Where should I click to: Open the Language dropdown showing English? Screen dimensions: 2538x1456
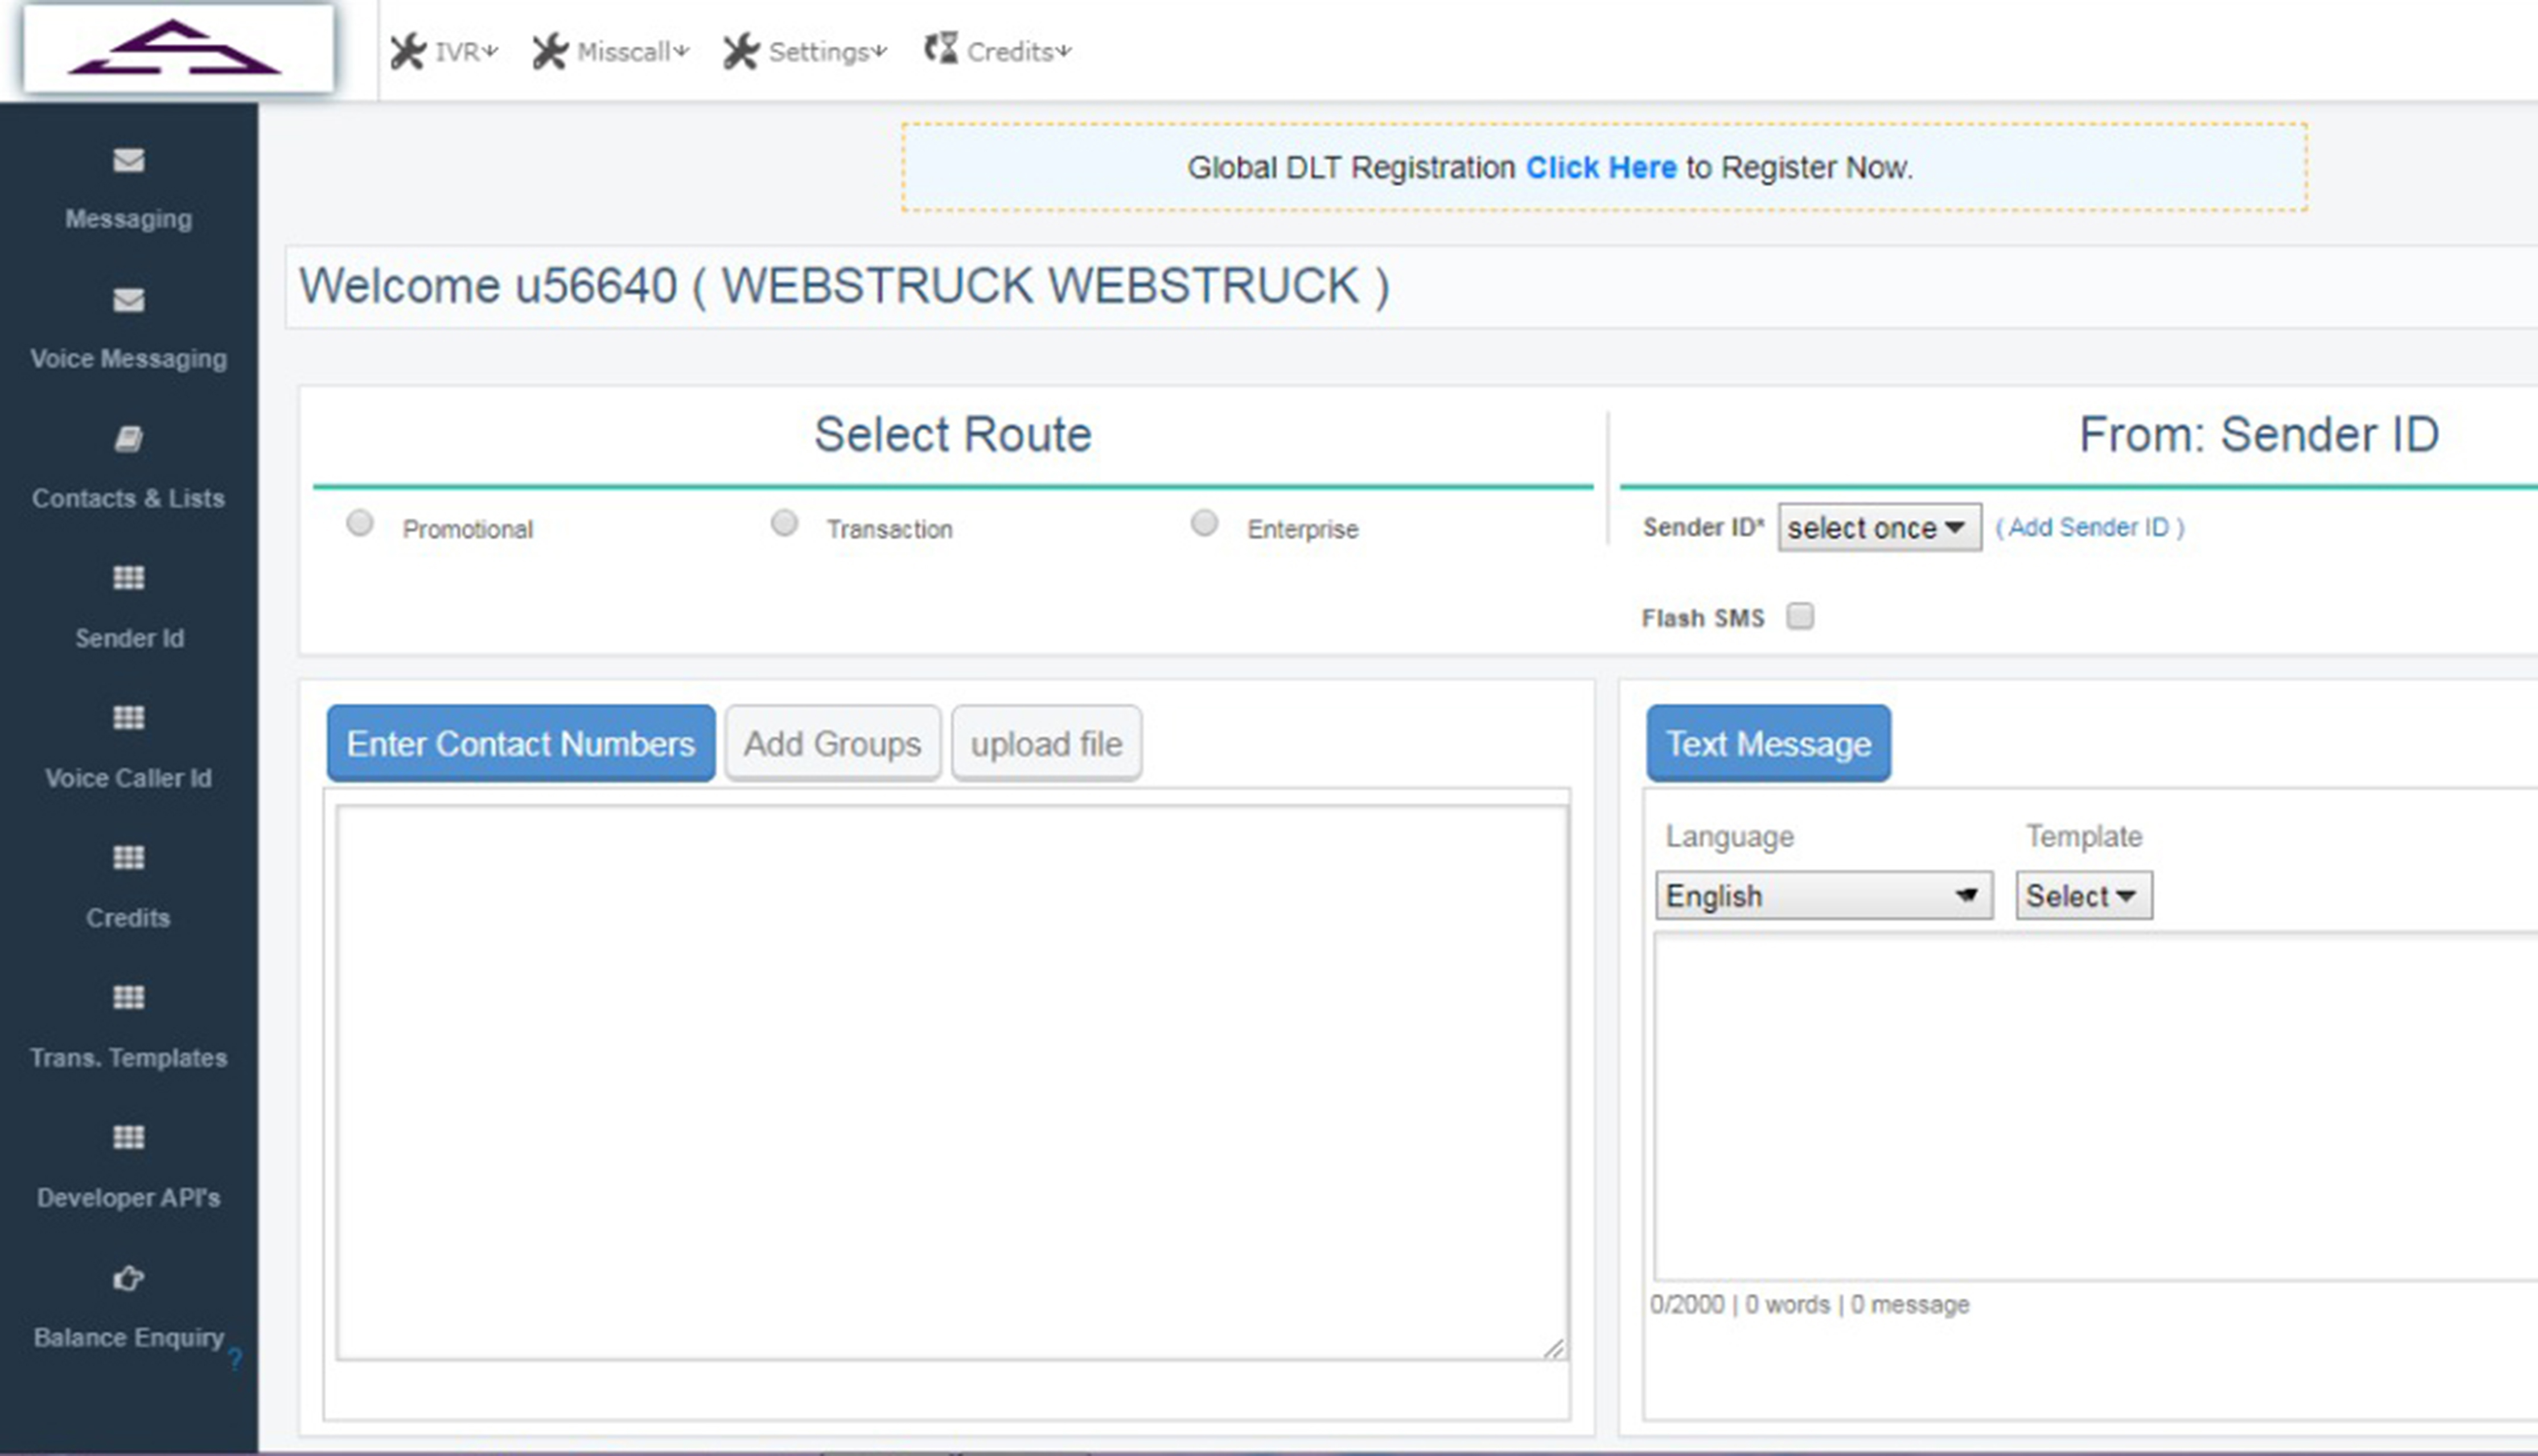(x=1824, y=895)
